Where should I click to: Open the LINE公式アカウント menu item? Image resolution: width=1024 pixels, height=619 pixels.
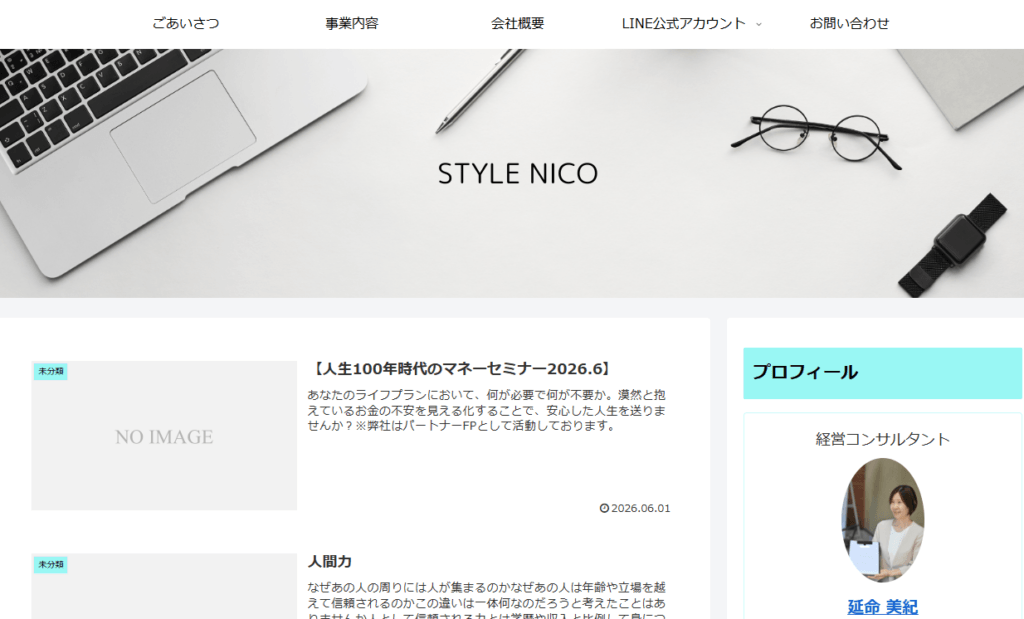point(683,24)
